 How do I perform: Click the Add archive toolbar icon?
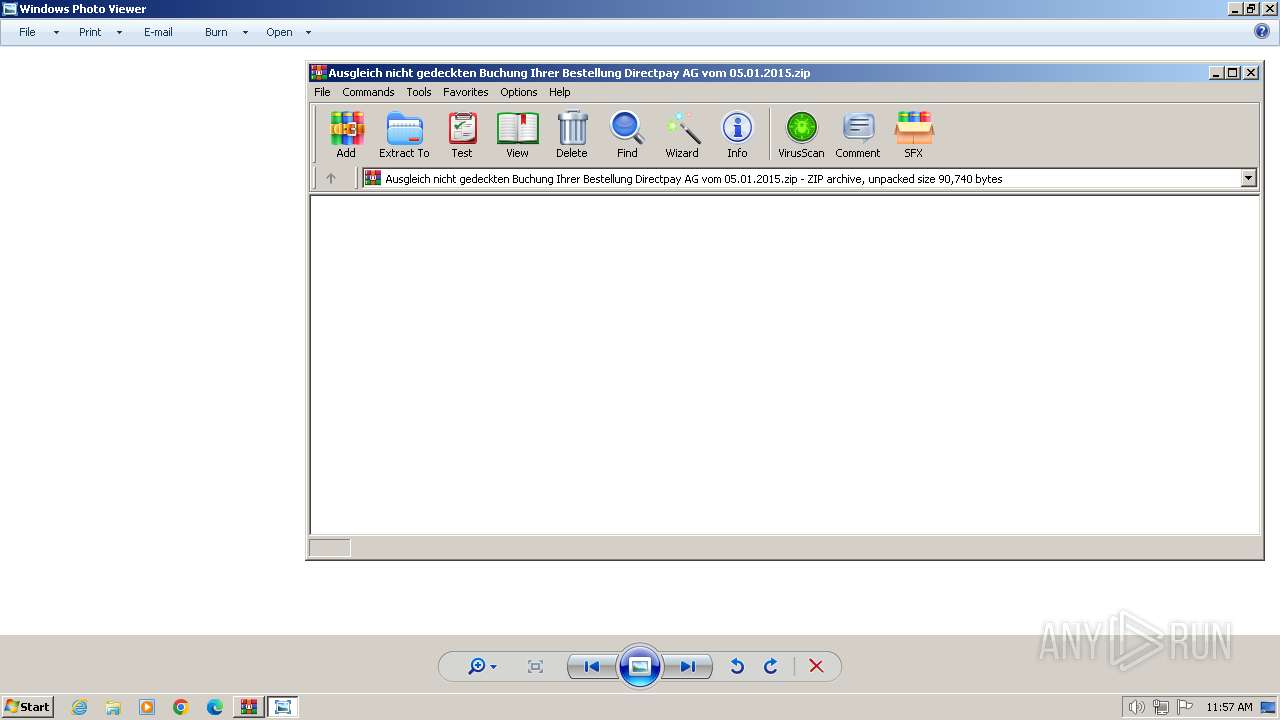click(x=346, y=135)
